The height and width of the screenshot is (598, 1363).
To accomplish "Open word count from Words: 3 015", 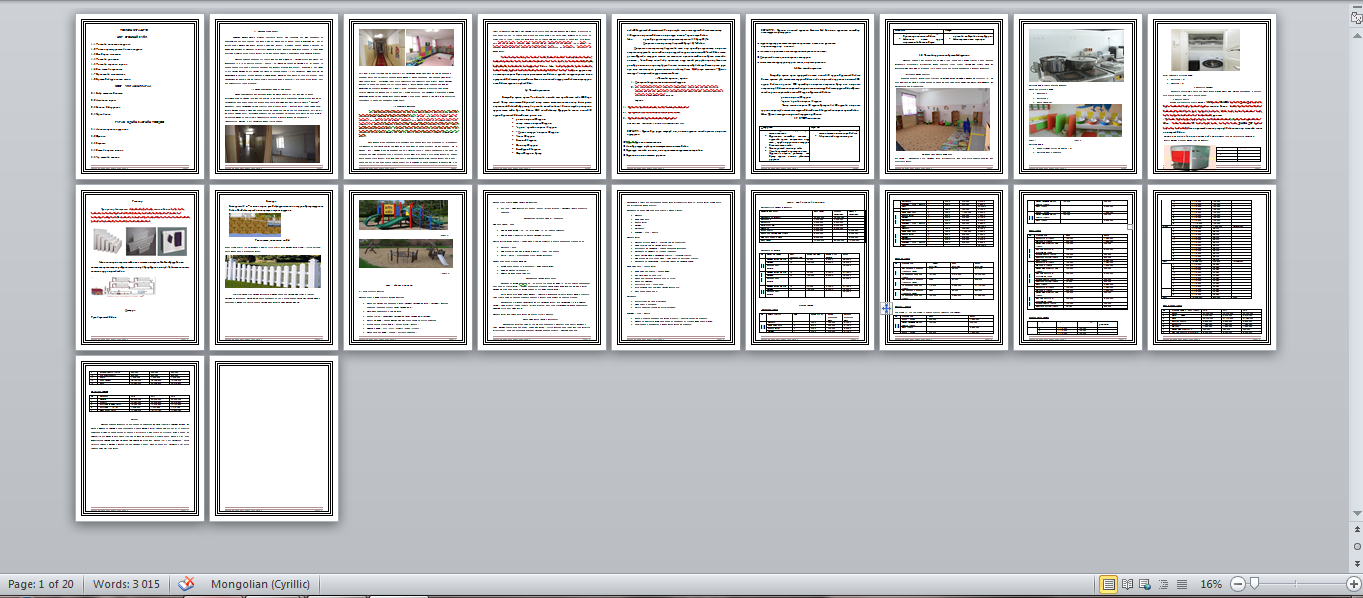I will pyautogui.click(x=125, y=584).
